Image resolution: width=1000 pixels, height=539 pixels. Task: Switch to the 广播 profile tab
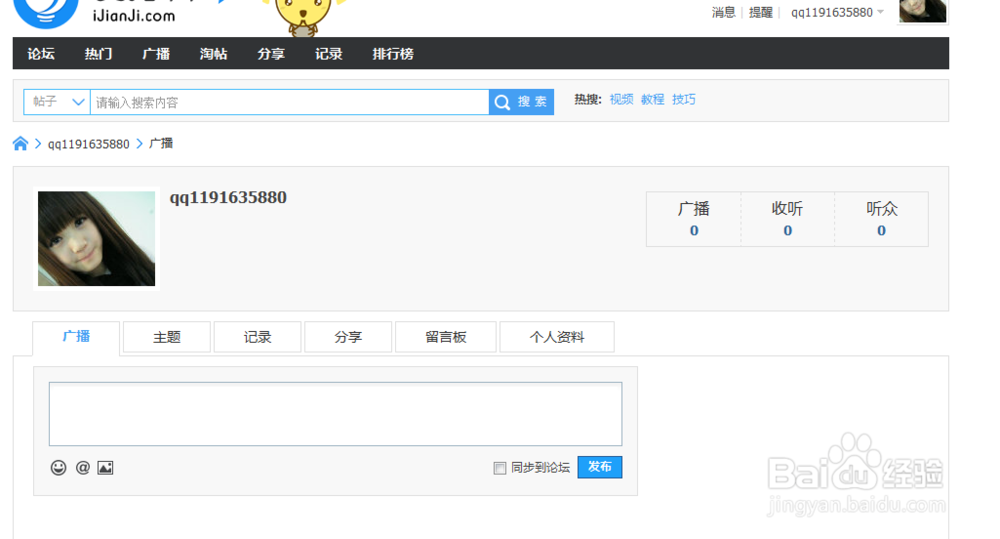point(76,337)
